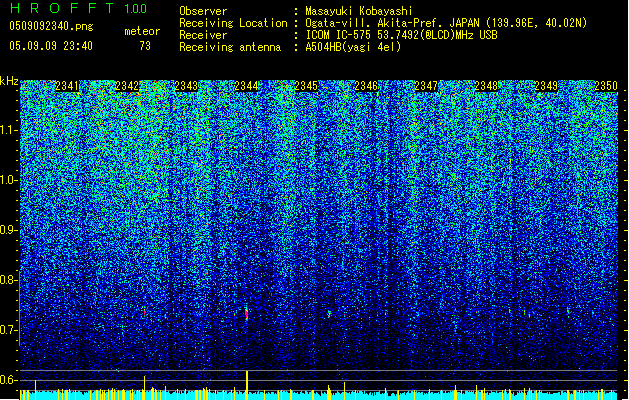This screenshot has height=400, width=629.
Task: Click the 0.9 frequency axis label
Action: click(x=8, y=230)
